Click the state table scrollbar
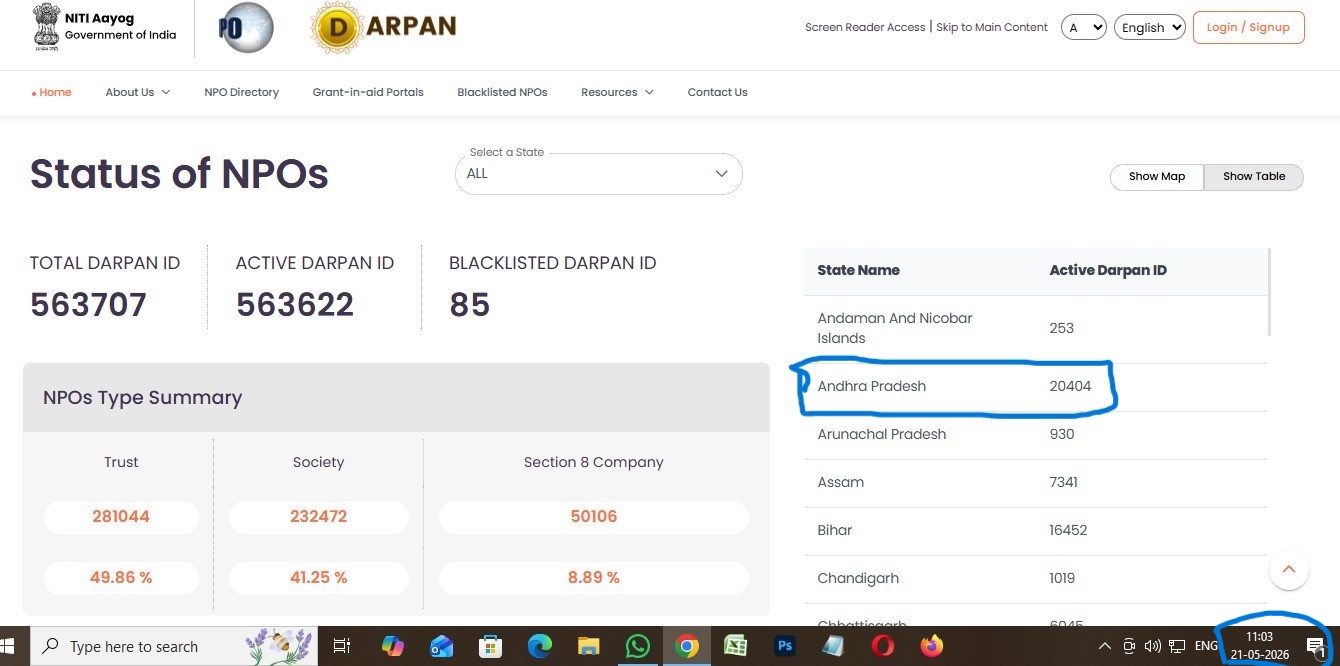This screenshot has height=666, width=1340. [1269, 291]
